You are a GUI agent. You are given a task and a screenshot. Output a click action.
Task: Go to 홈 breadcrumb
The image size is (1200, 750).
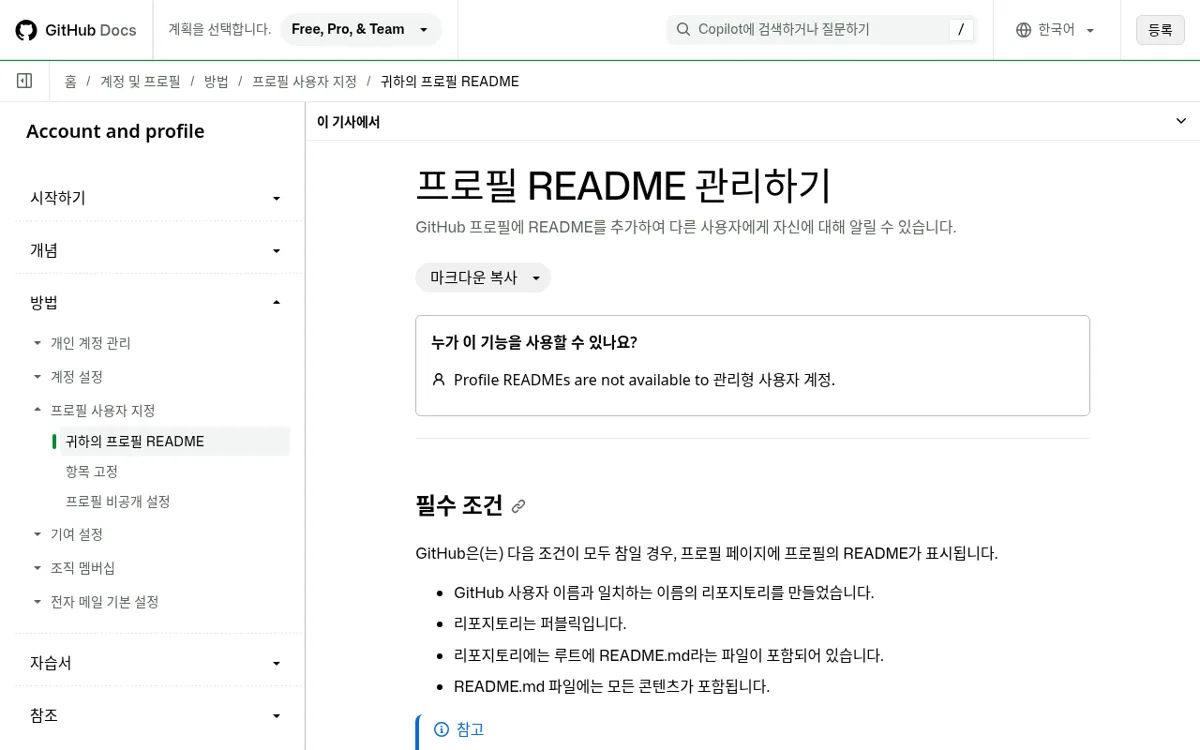[x=70, y=81]
